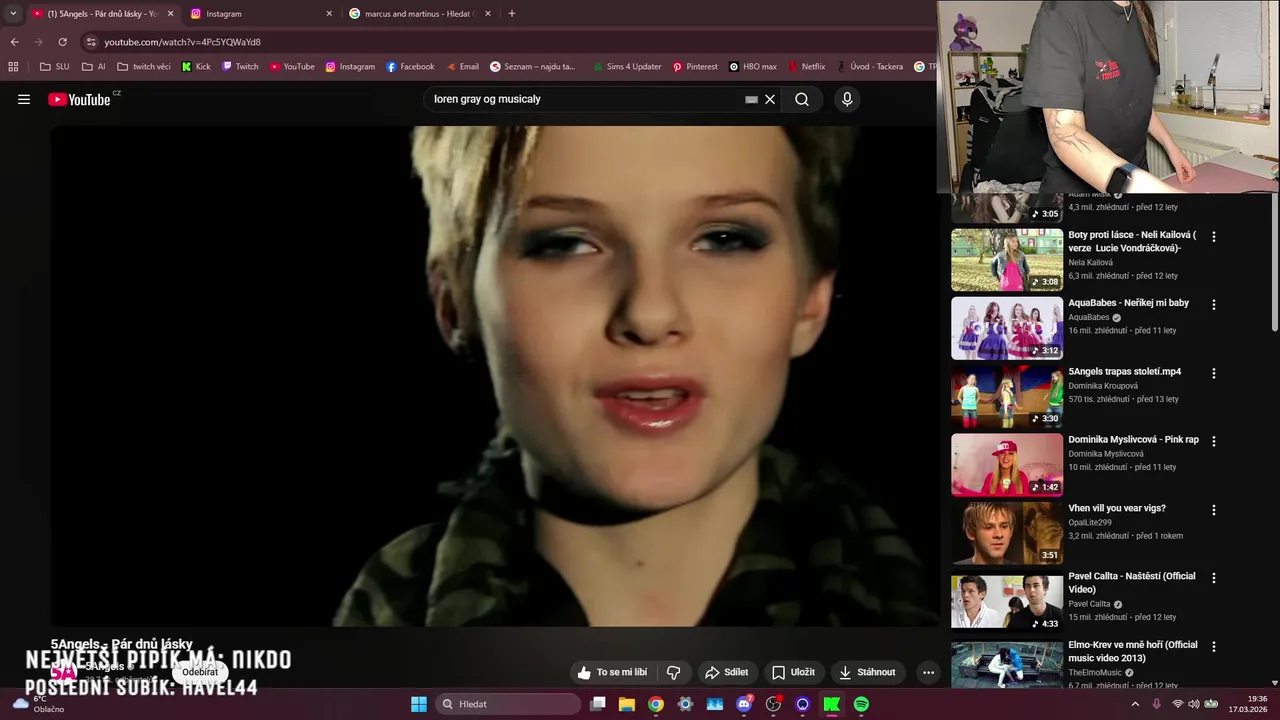Screen dimensions: 1280x720
Task: Open the Sims 4 Updater bookmark
Action: click(627, 67)
